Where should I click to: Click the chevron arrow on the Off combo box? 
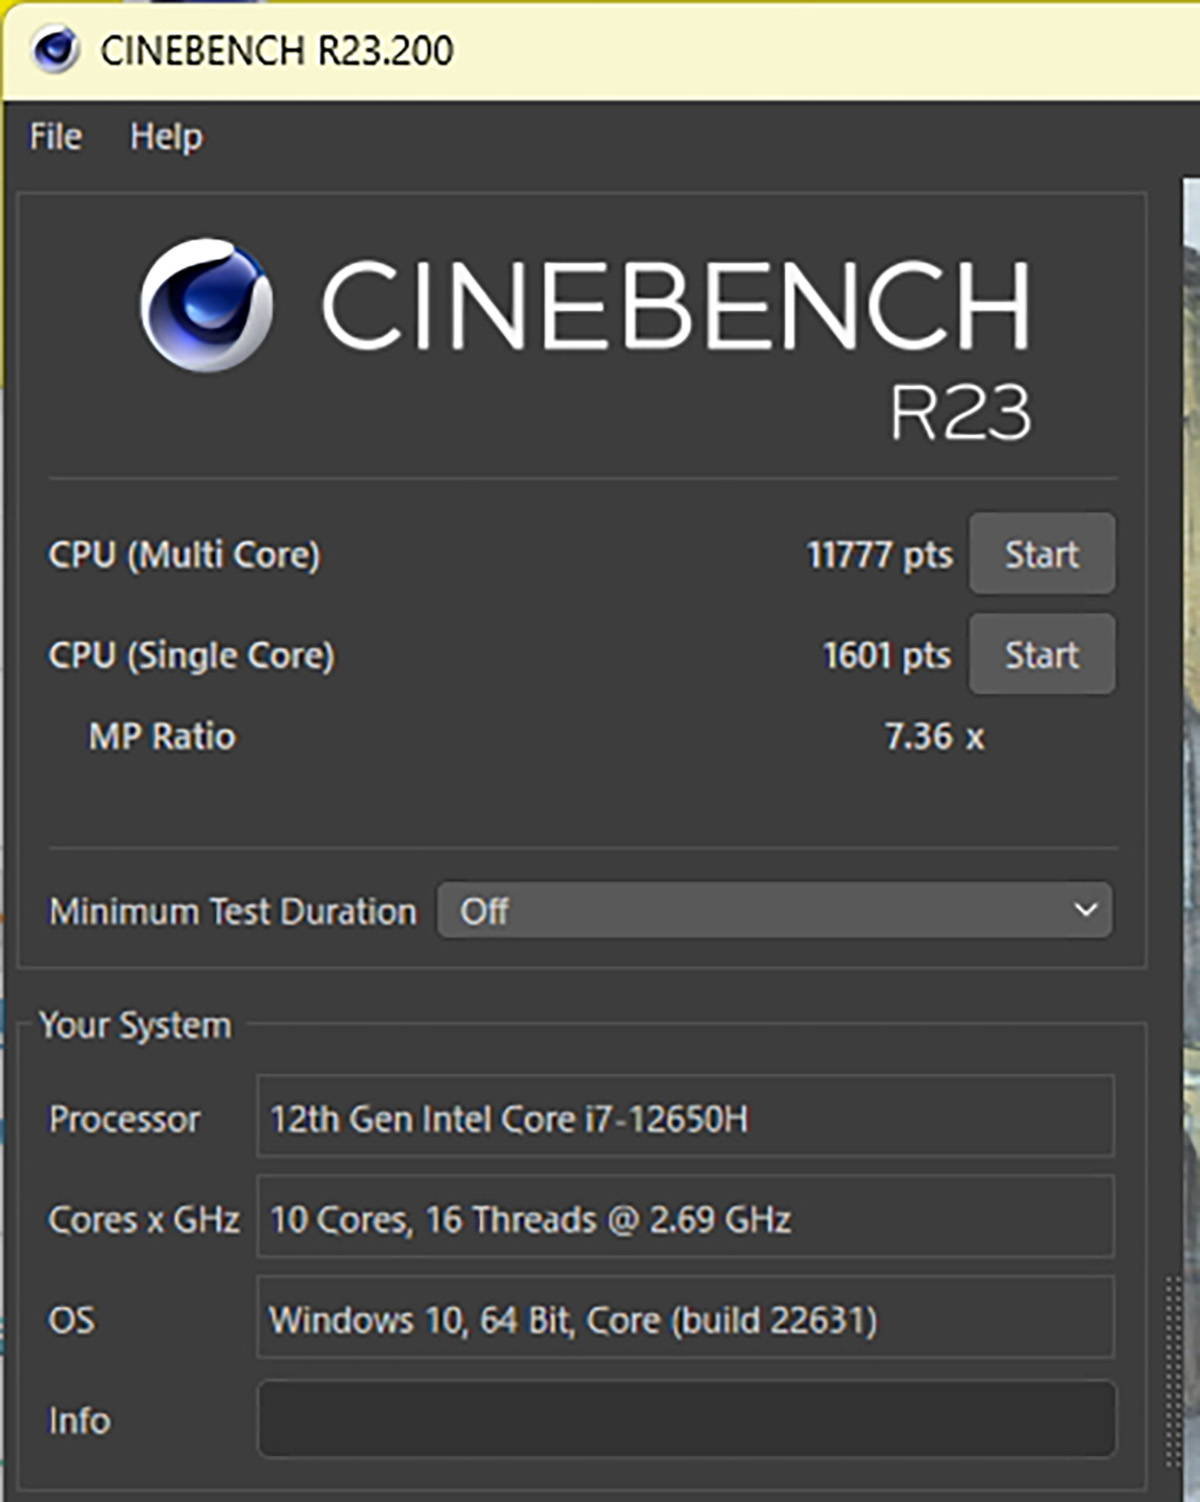[1085, 910]
